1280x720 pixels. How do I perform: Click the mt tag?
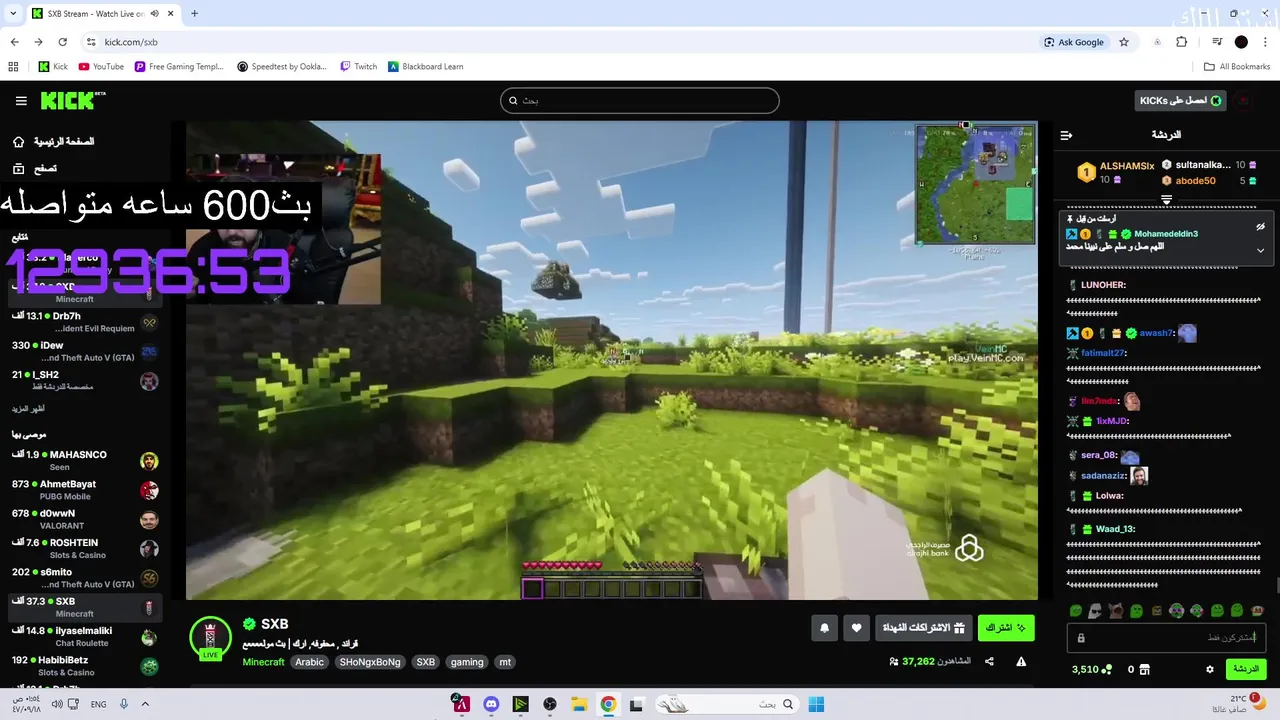click(505, 662)
